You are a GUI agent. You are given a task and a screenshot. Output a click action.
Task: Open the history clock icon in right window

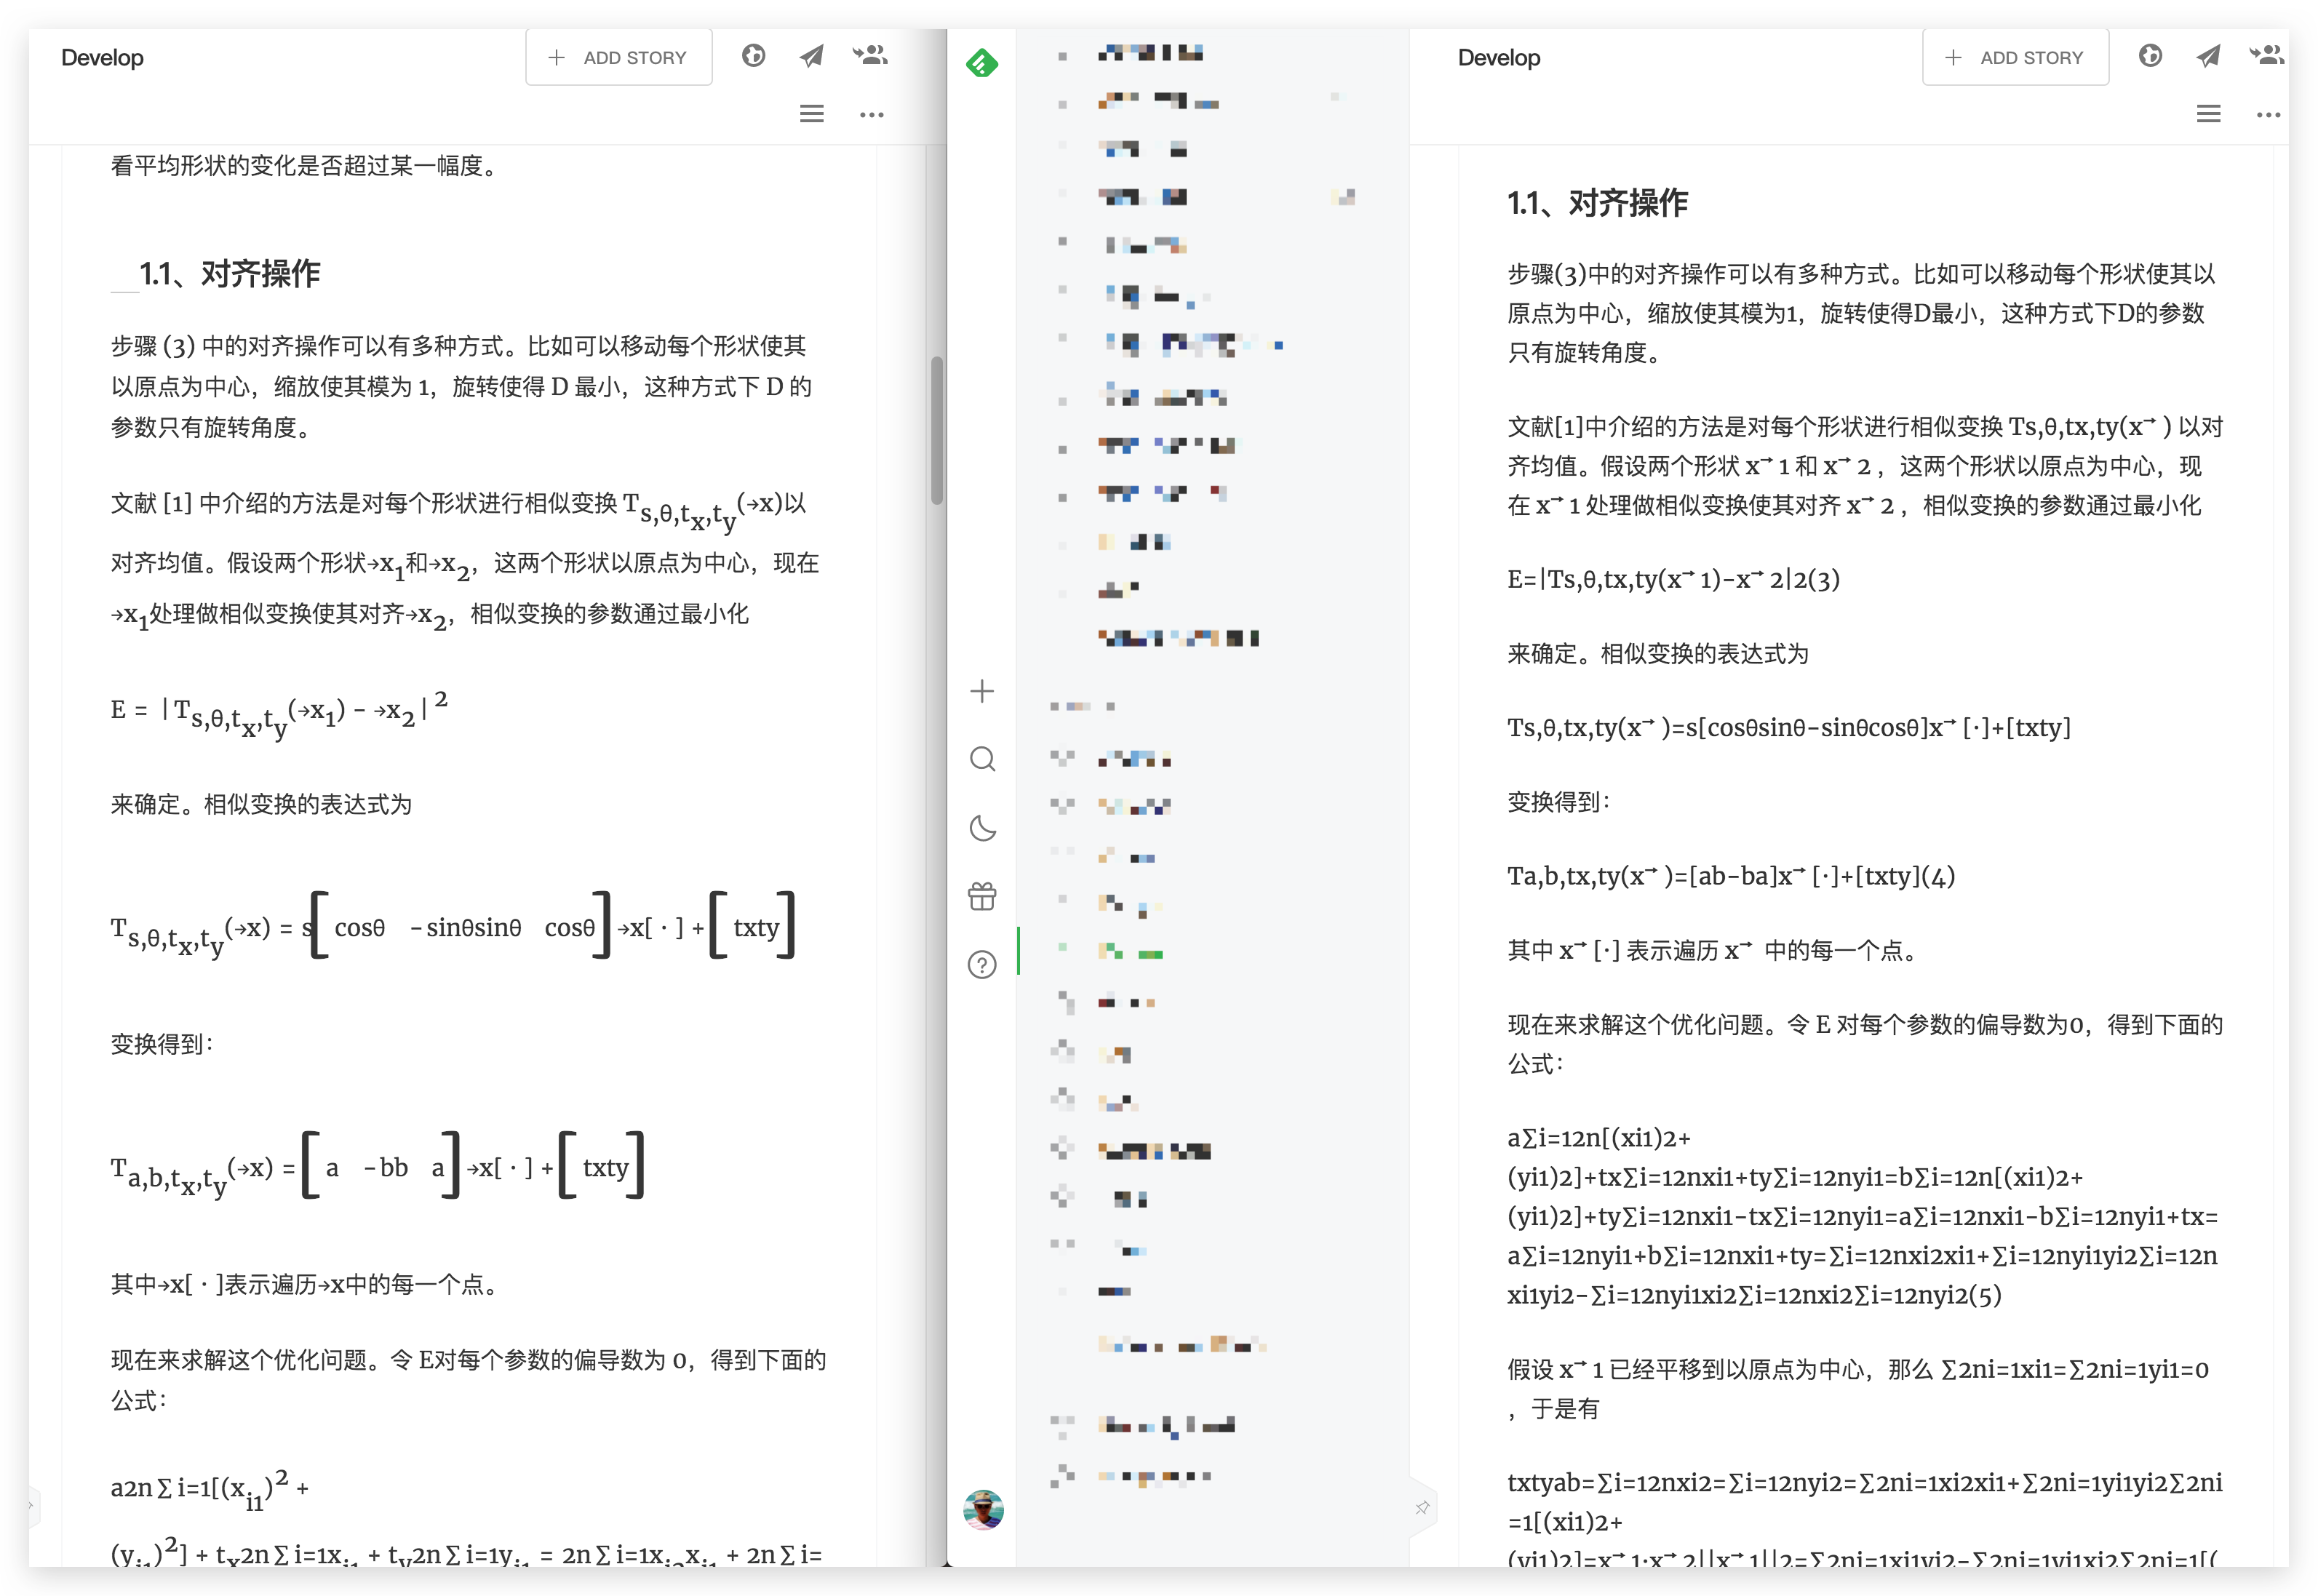2150,56
